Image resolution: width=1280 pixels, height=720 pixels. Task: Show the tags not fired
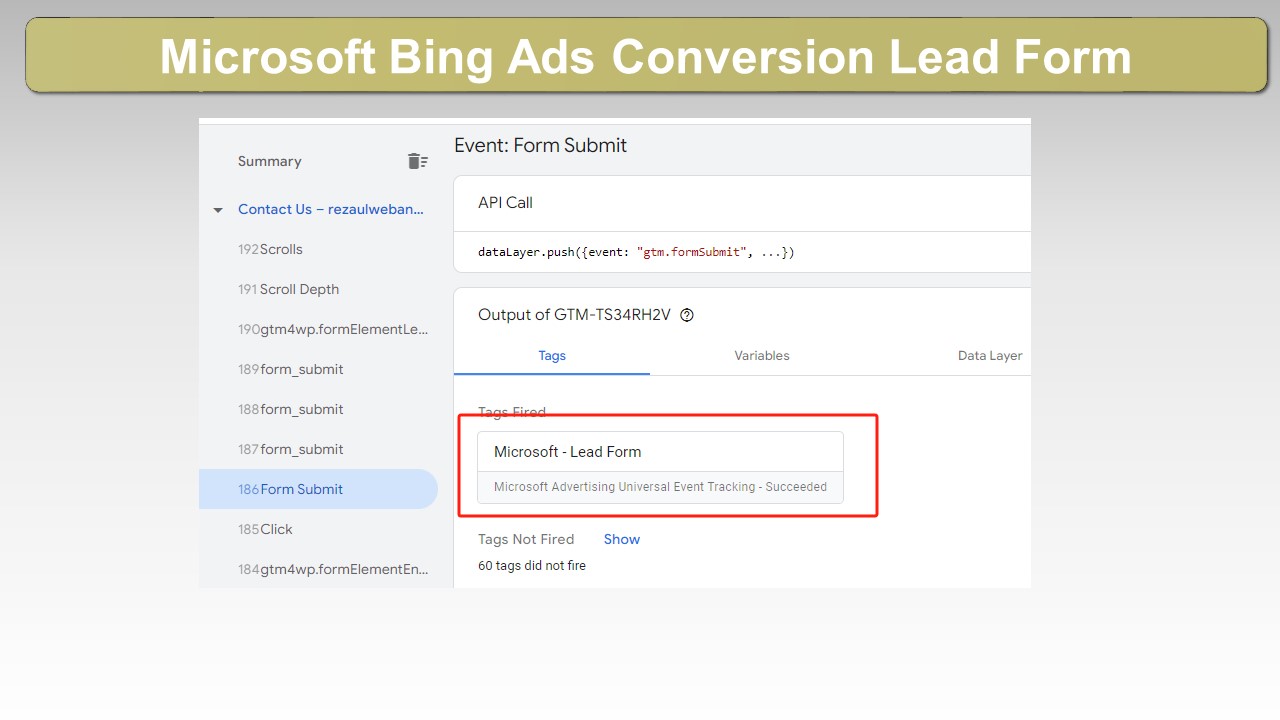click(x=621, y=539)
